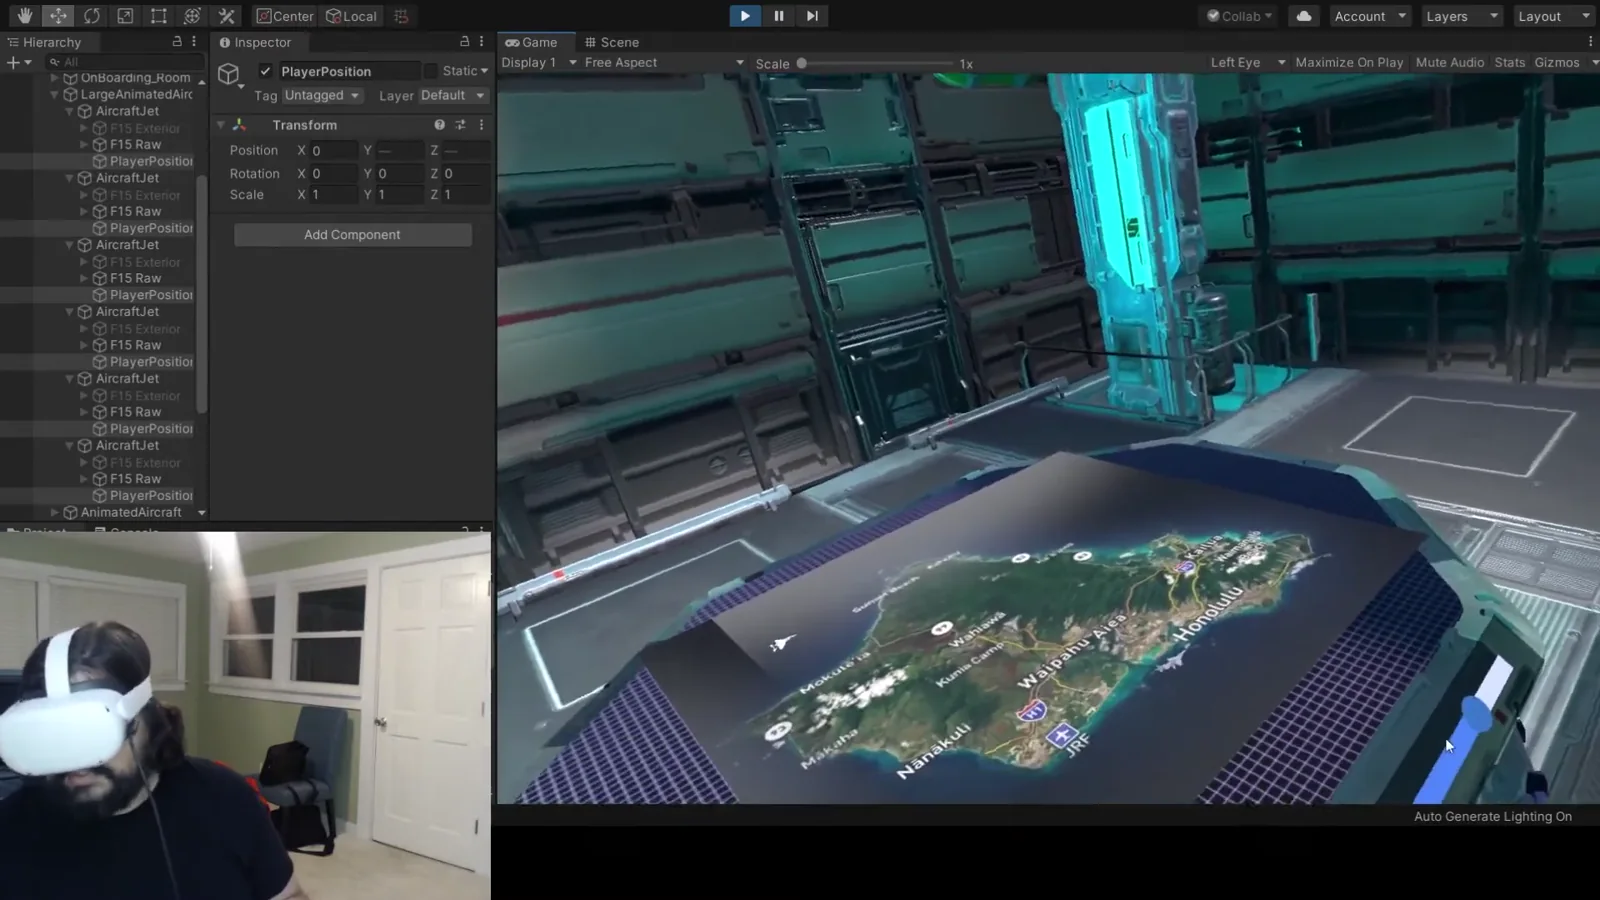Toggle the Stats overlay
The height and width of the screenshot is (900, 1600).
pyautogui.click(x=1510, y=62)
